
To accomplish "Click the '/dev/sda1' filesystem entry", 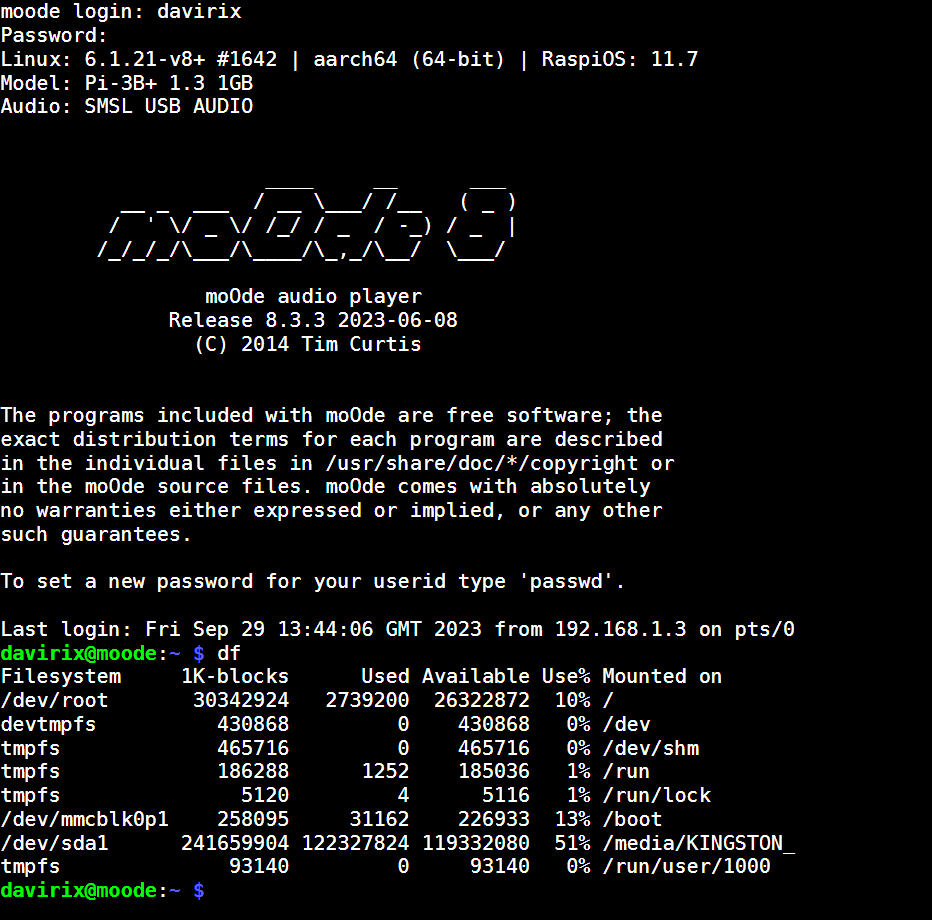I will (x=54, y=843).
